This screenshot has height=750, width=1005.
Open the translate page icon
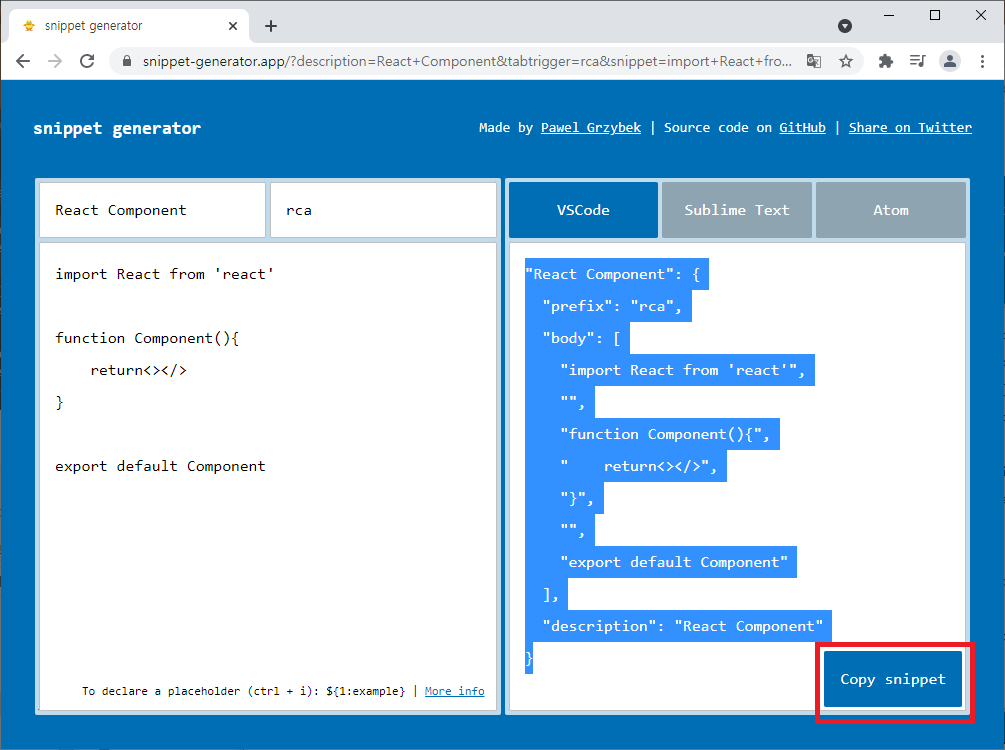click(x=814, y=61)
